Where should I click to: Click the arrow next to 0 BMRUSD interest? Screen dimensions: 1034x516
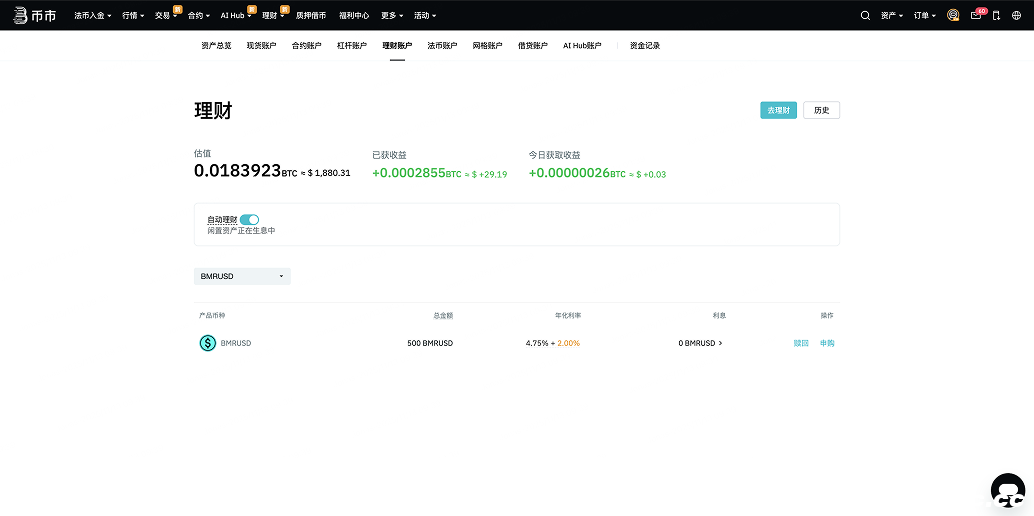coord(720,343)
